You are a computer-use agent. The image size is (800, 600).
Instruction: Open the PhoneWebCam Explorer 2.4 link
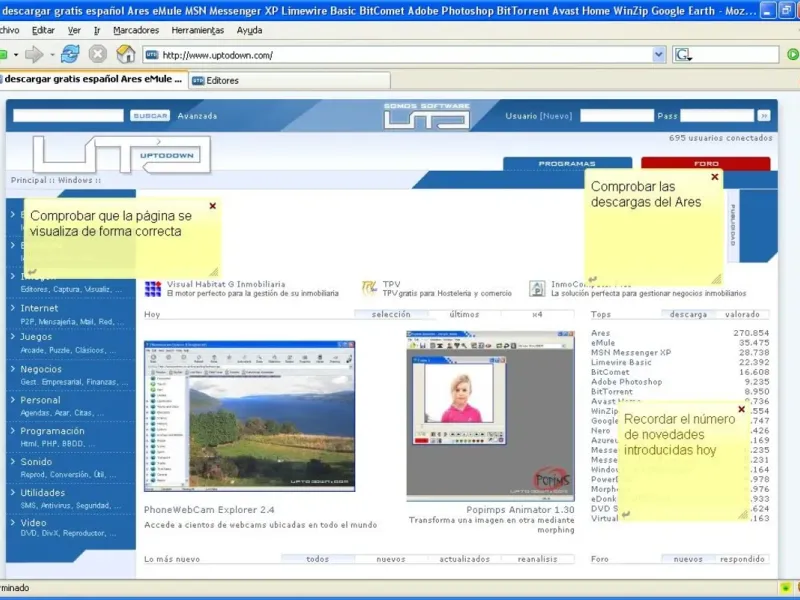coord(209,510)
